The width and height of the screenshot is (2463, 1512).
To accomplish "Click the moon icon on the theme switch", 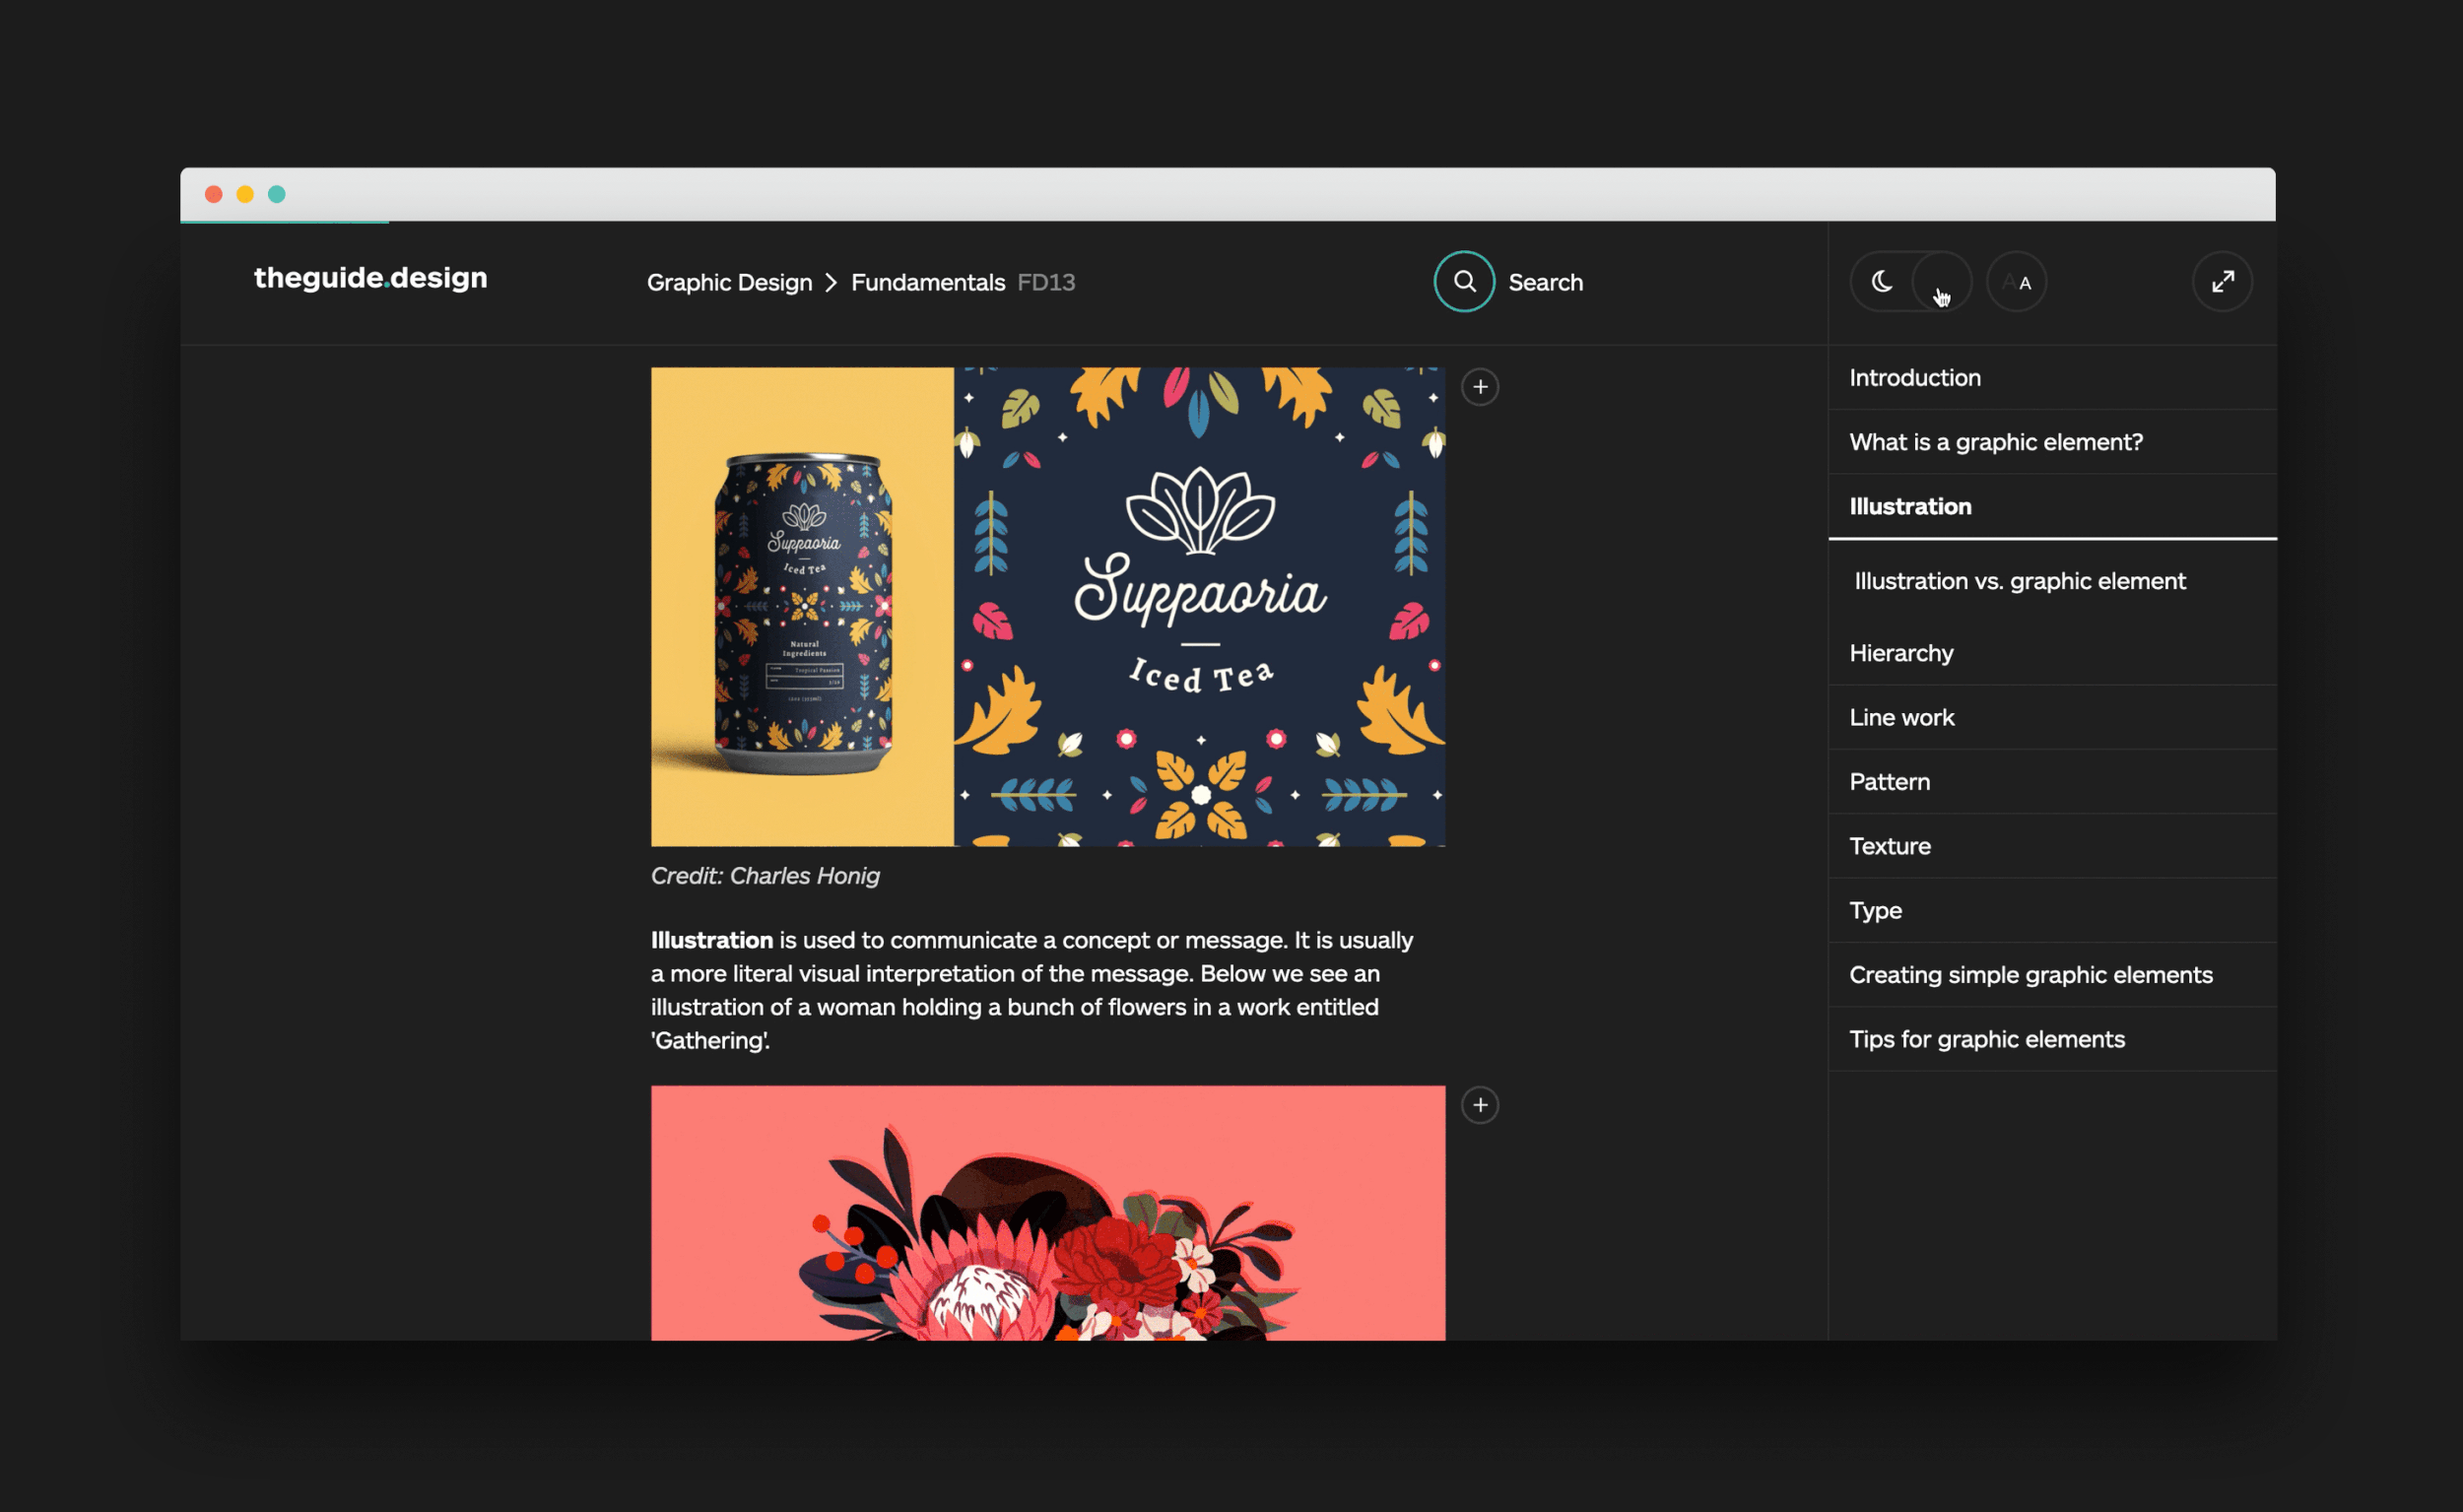I will point(1881,281).
